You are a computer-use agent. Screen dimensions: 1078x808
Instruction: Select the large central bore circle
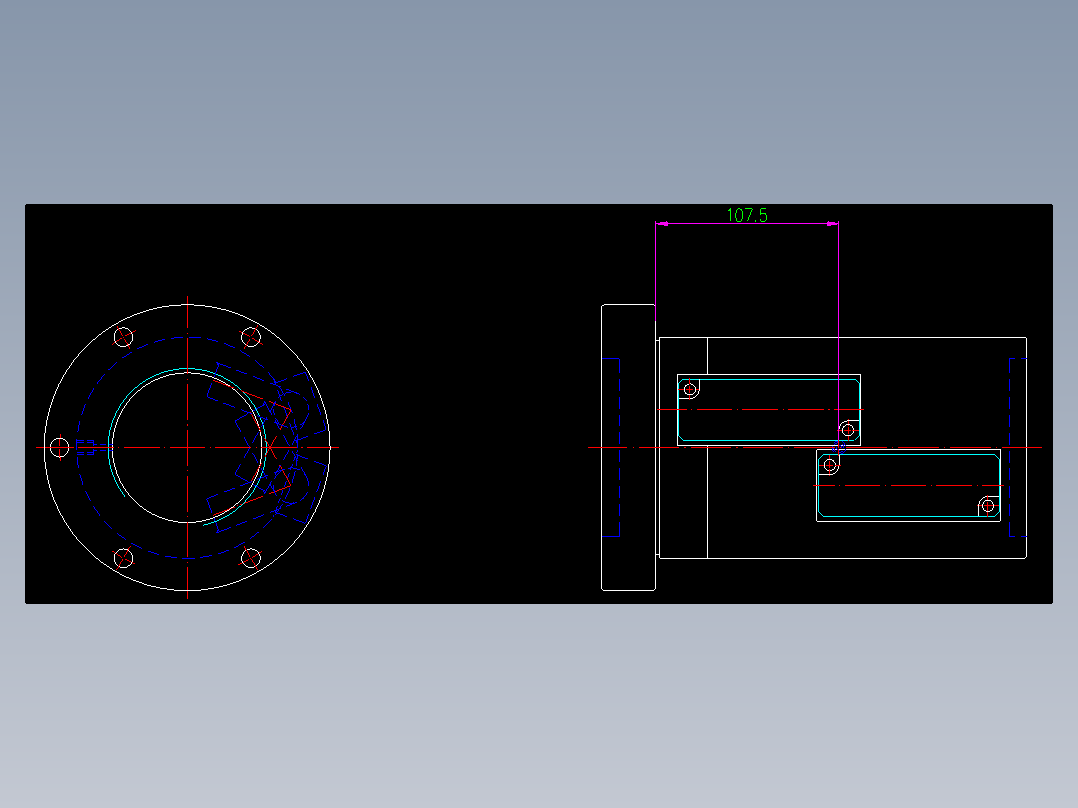[x=113, y=445]
